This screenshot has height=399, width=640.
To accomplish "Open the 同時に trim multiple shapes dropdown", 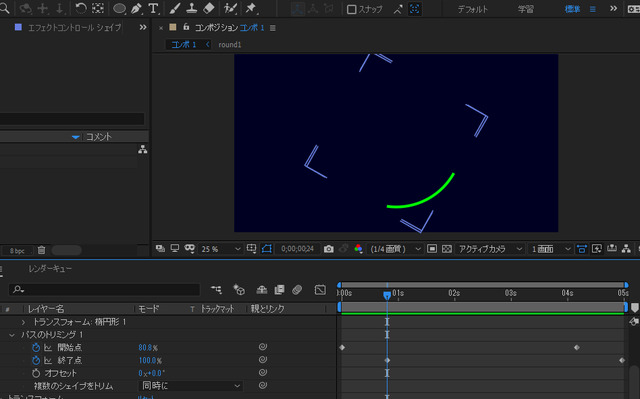I will [x=191, y=386].
